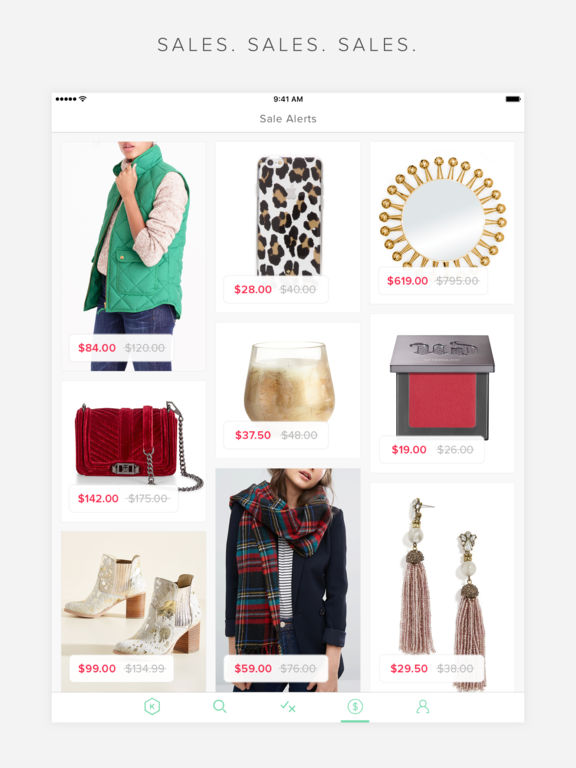The image size is (576, 768).
Task: Tap the $619.00 mirror price tag
Action: 408,281
